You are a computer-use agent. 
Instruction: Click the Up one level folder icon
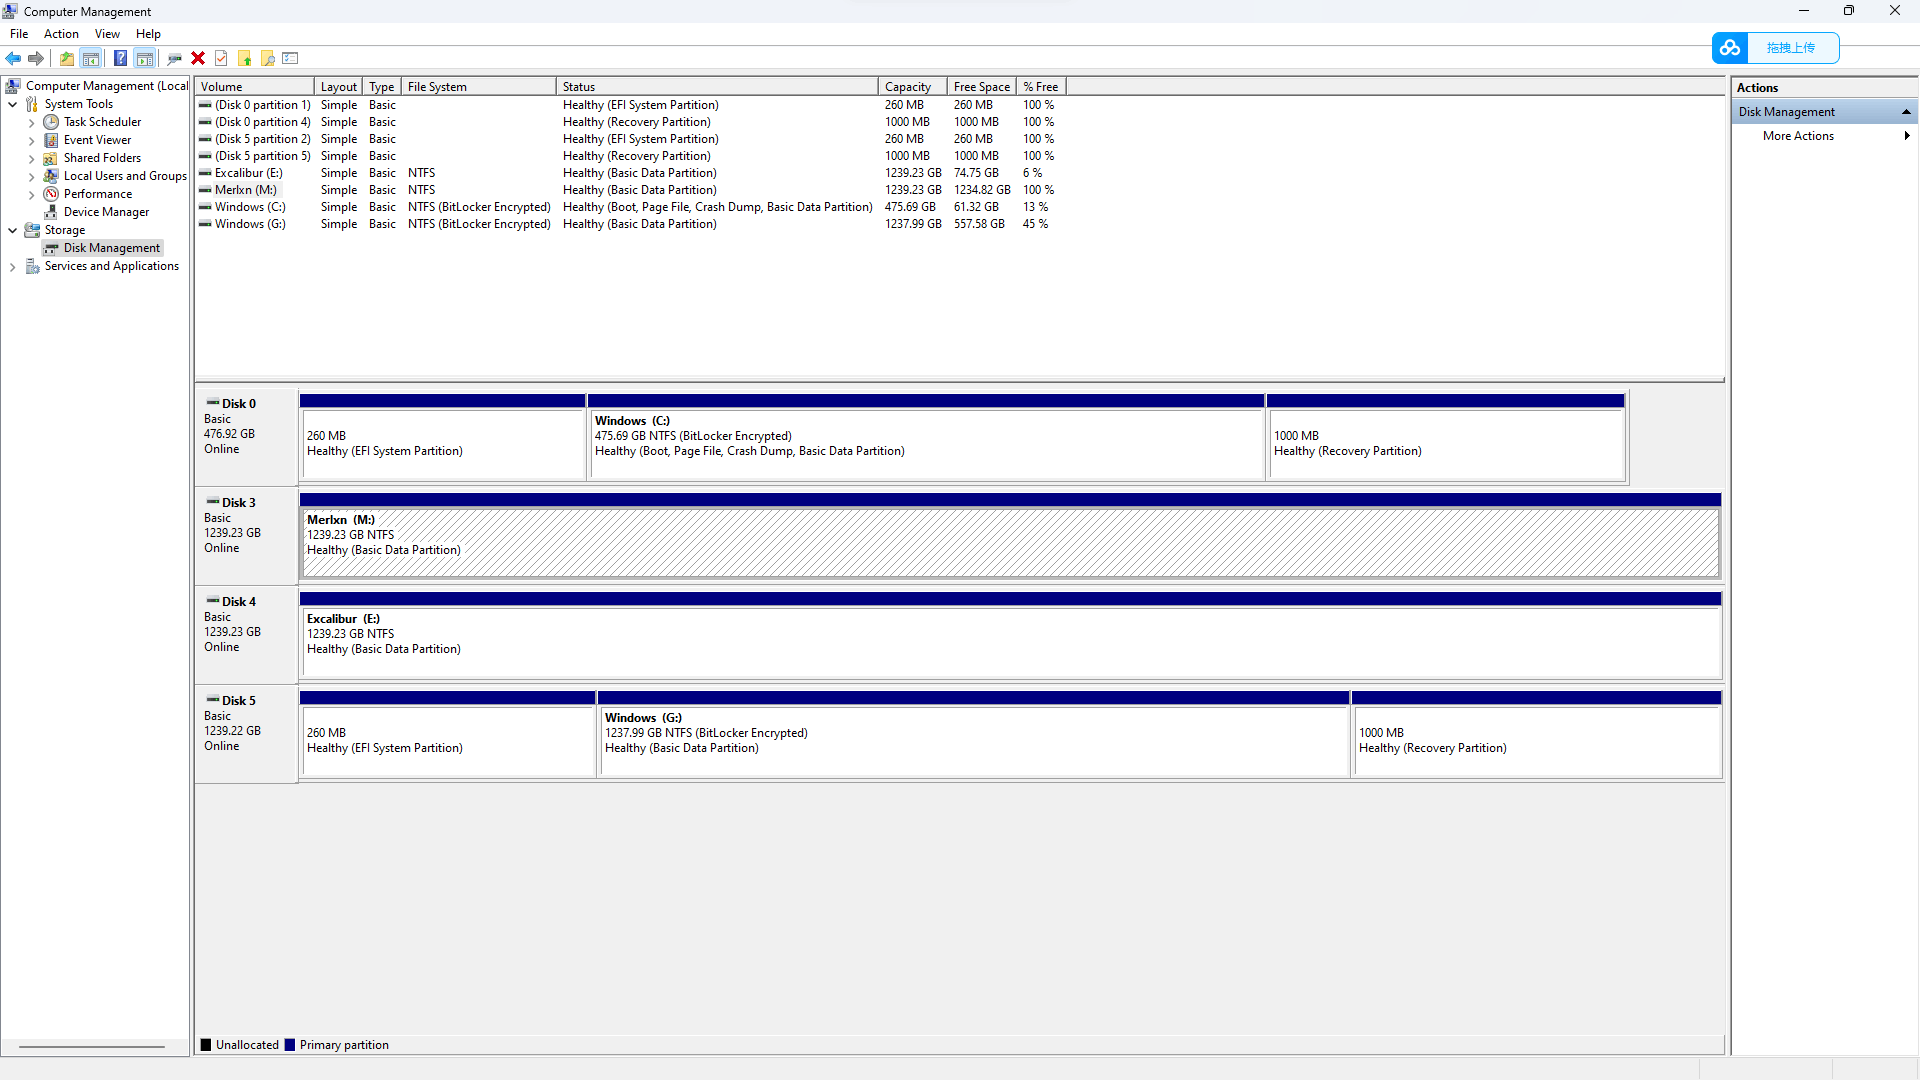pos(67,58)
